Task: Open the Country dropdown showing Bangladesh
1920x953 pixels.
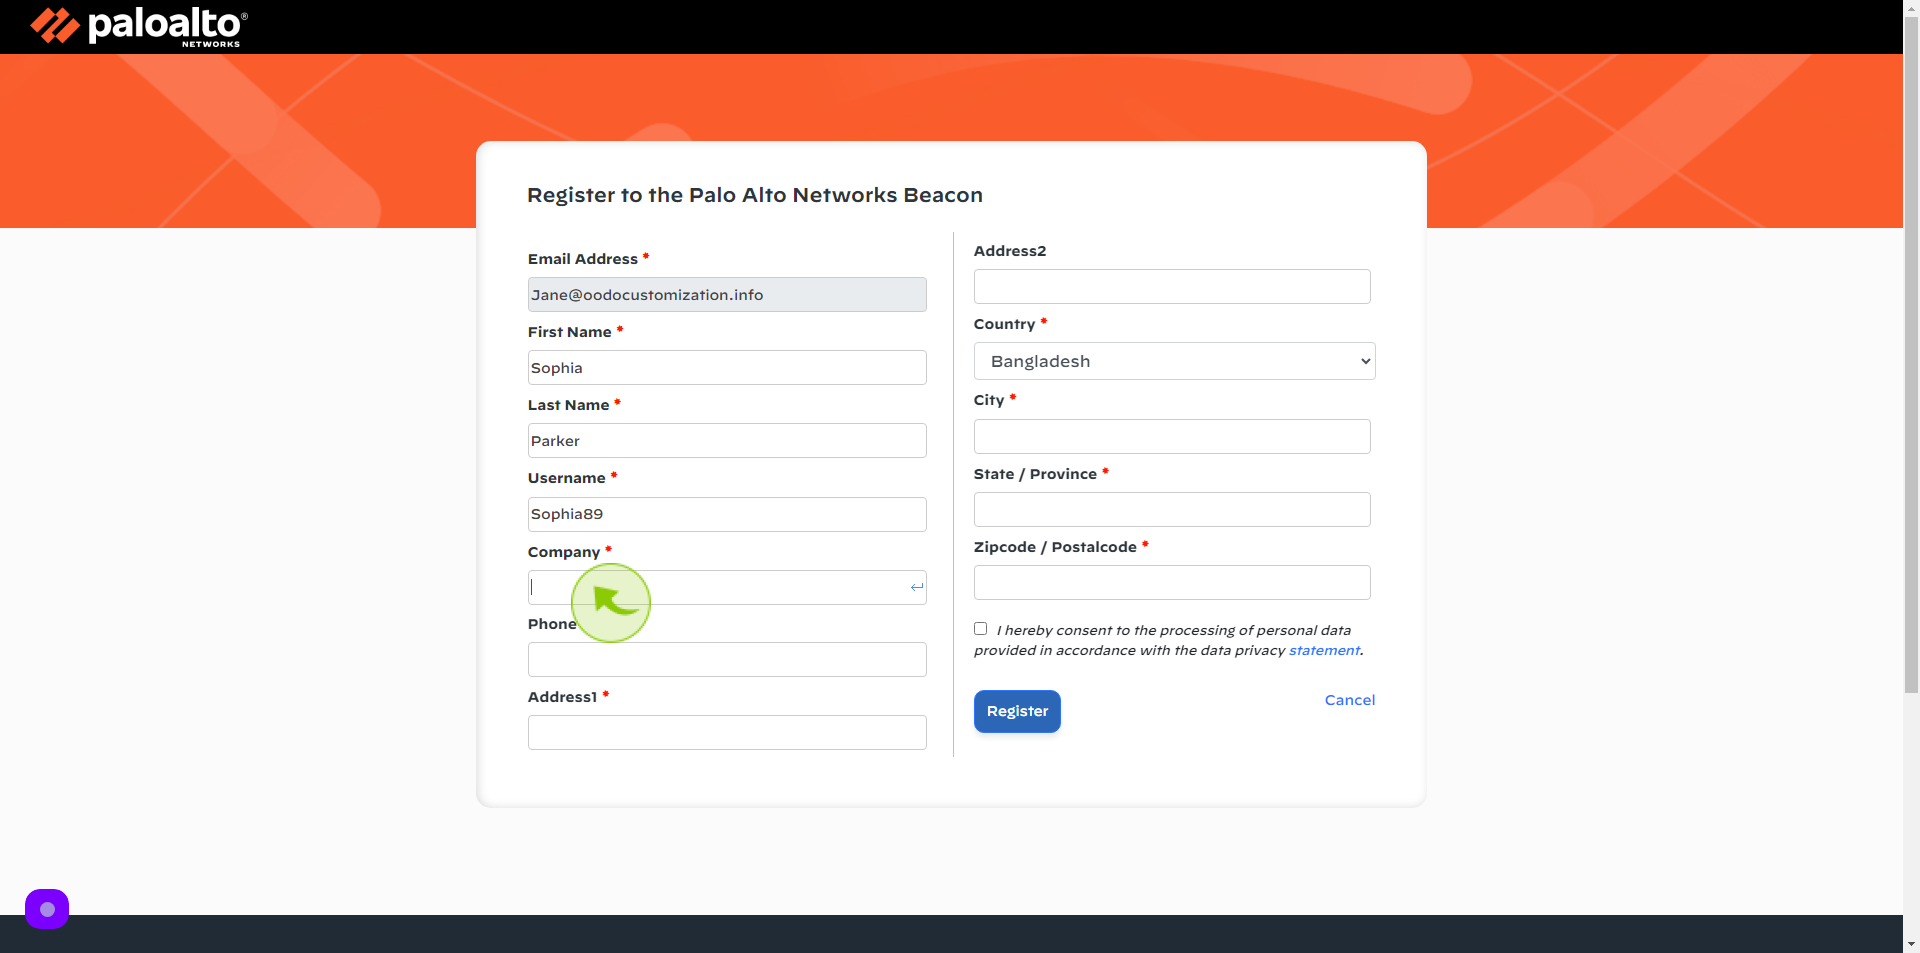Action: (x=1174, y=361)
